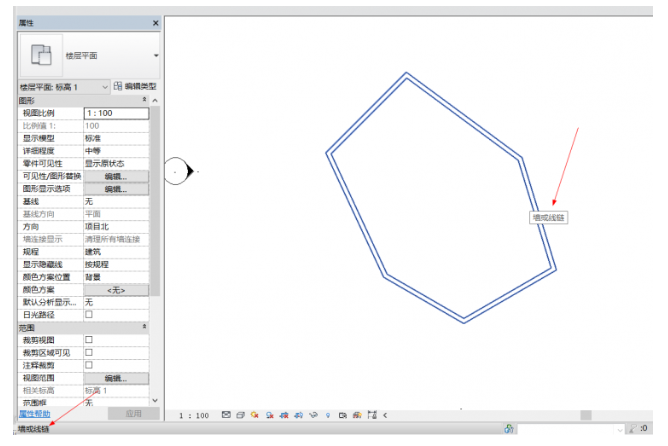Click the properties scrollbar down arrow
This screenshot has width=668, height=446.
pyautogui.click(x=155, y=400)
